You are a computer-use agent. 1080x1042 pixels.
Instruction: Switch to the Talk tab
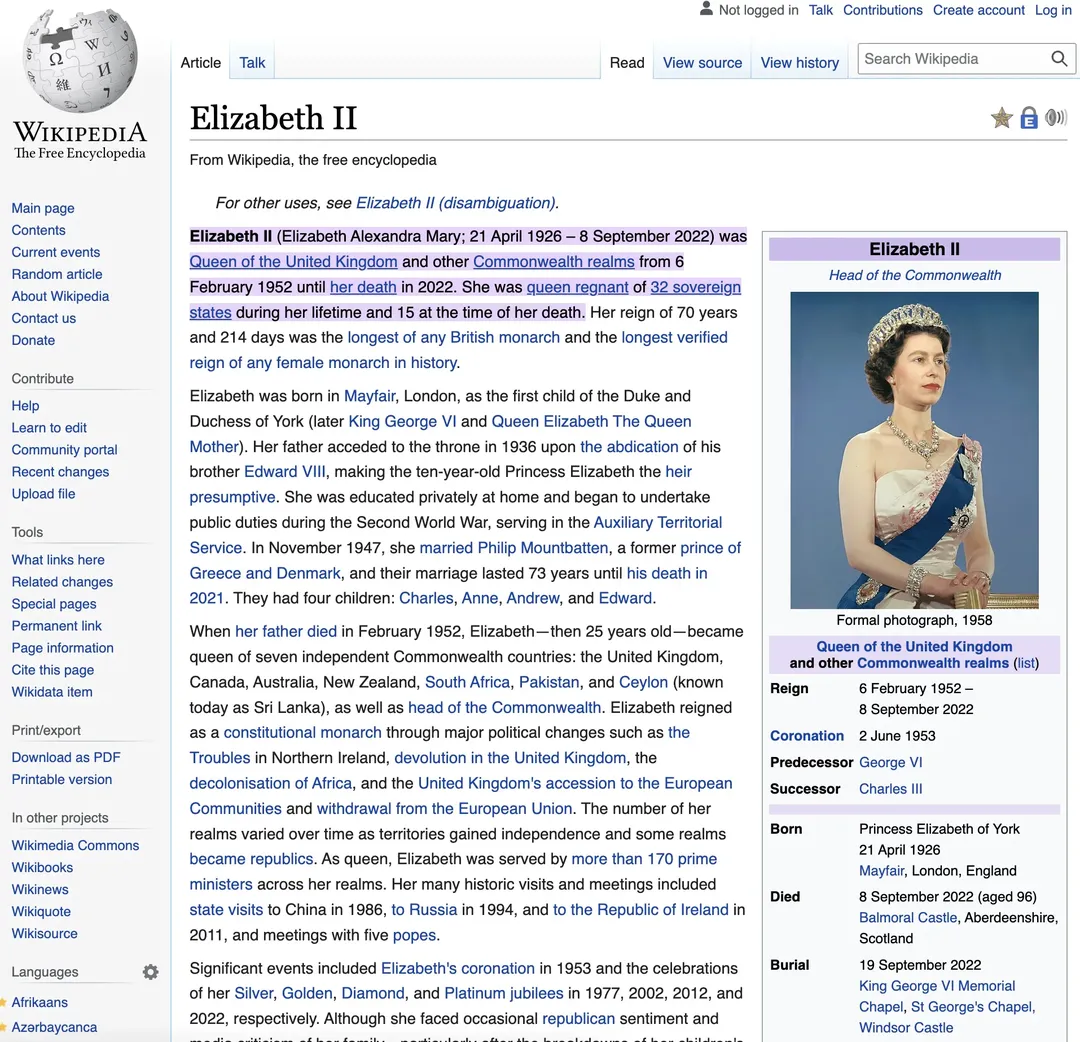(x=252, y=62)
